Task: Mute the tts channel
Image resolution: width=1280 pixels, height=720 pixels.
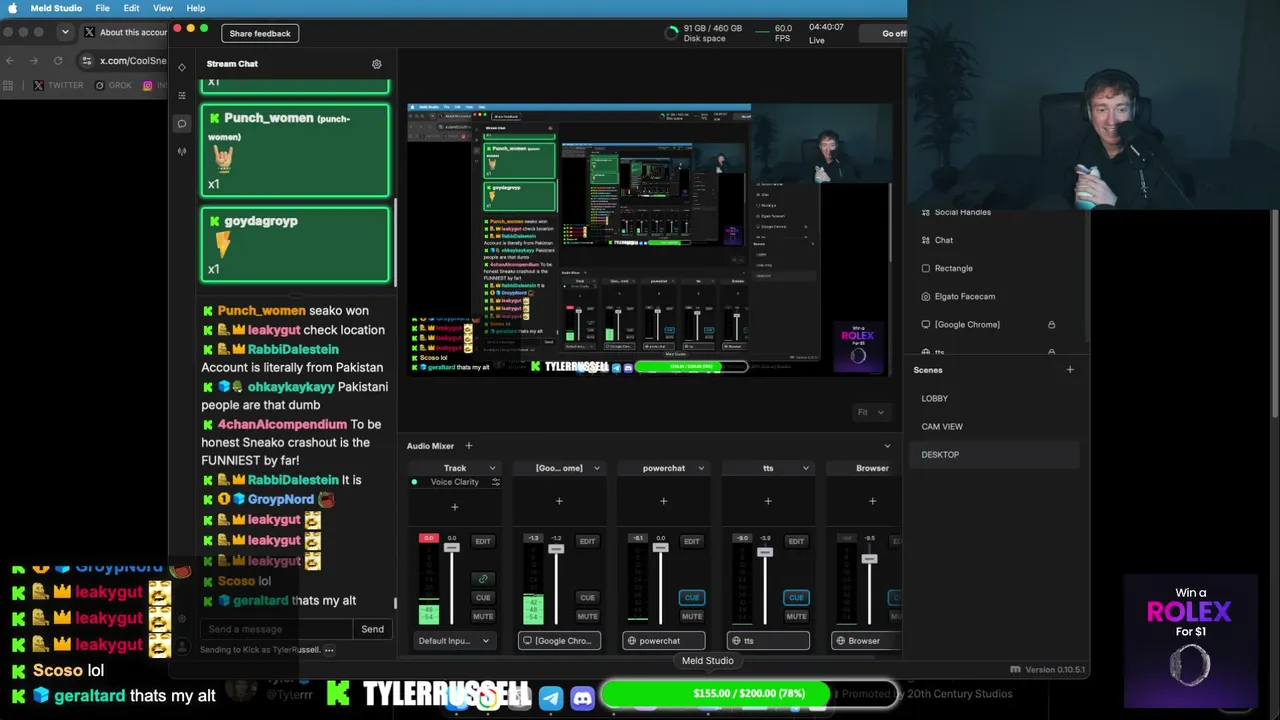Action: click(x=796, y=616)
